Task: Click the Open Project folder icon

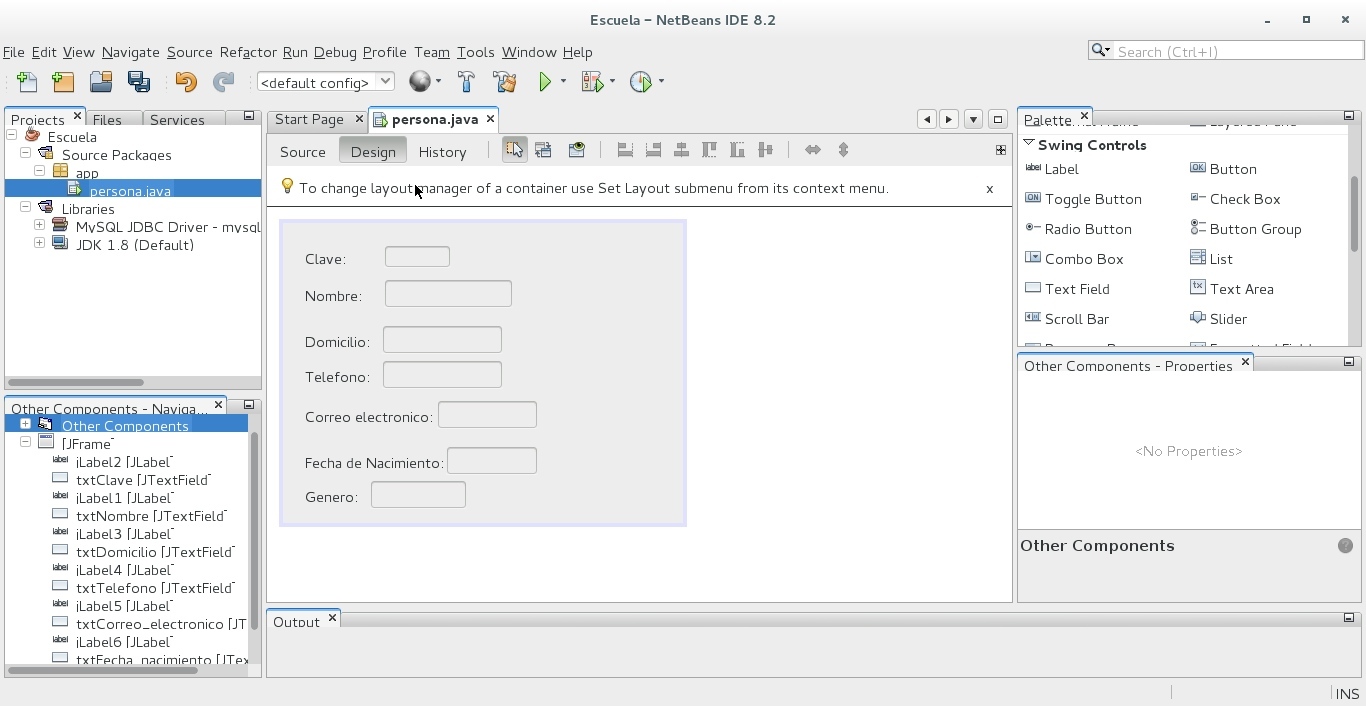Action: (x=101, y=82)
